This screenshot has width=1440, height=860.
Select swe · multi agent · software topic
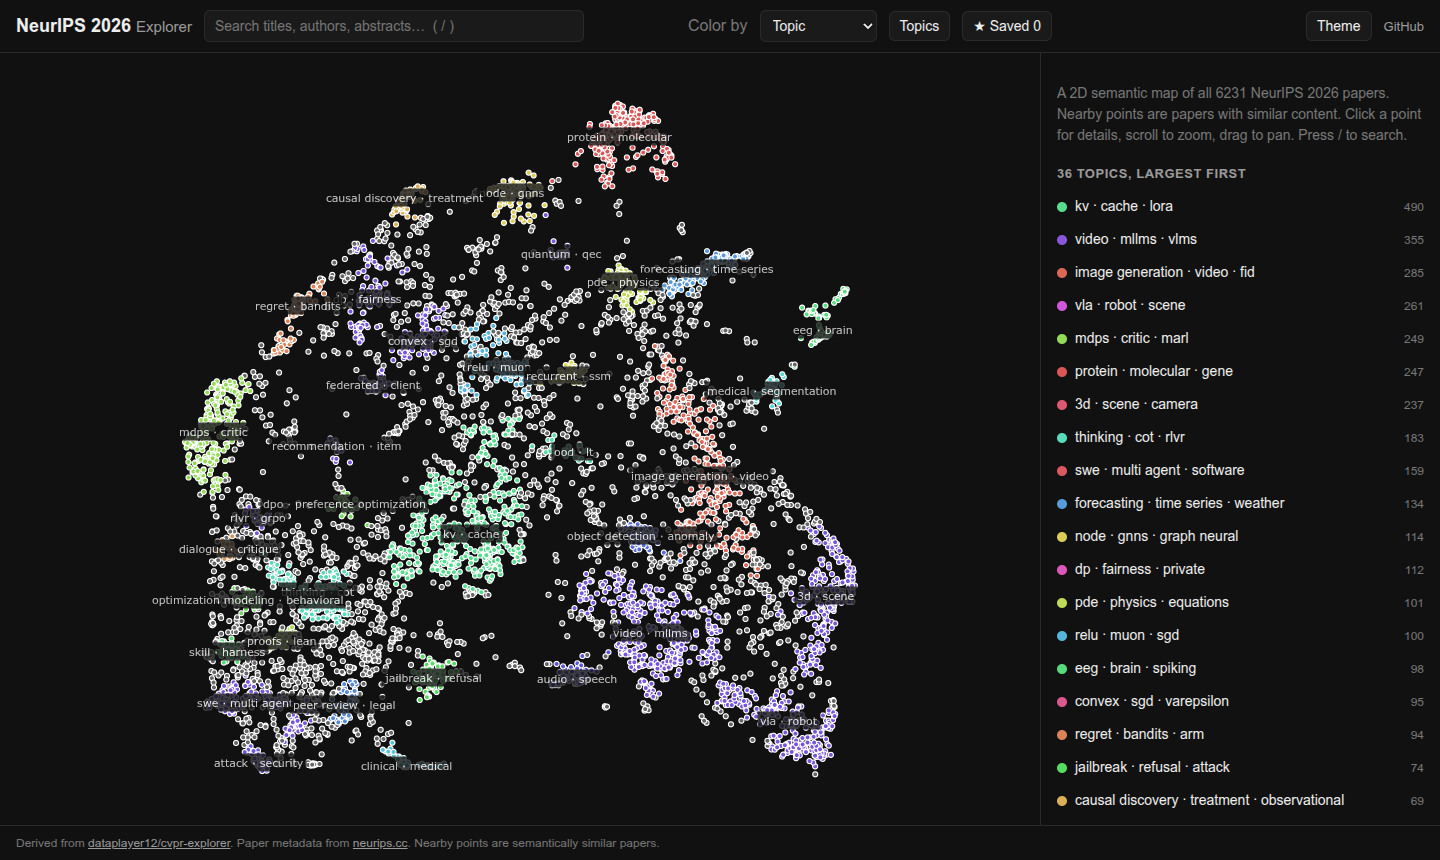(1240, 470)
